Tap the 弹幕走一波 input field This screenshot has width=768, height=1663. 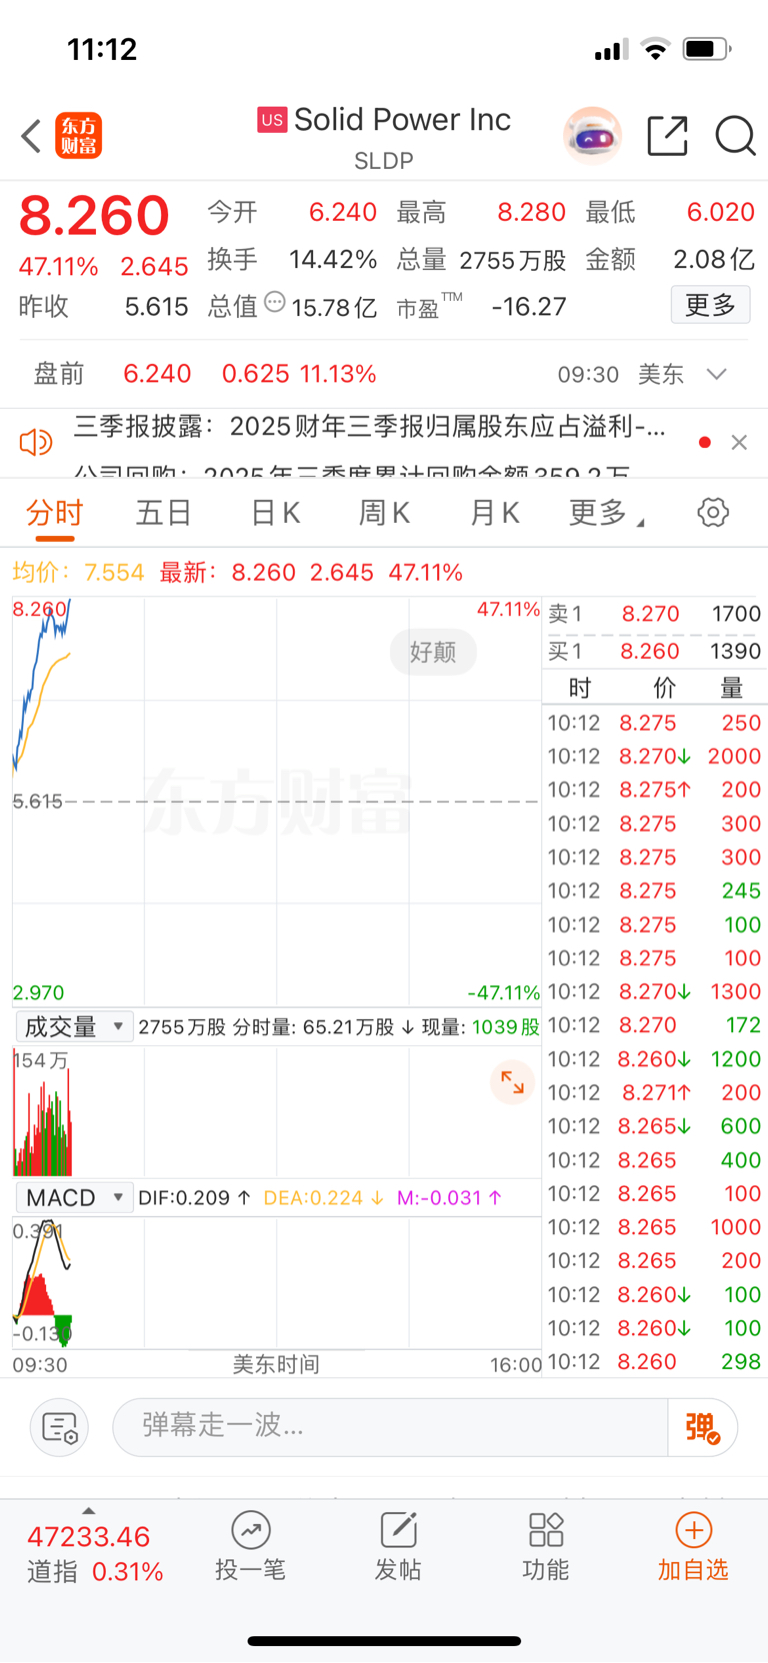[x=390, y=1427]
